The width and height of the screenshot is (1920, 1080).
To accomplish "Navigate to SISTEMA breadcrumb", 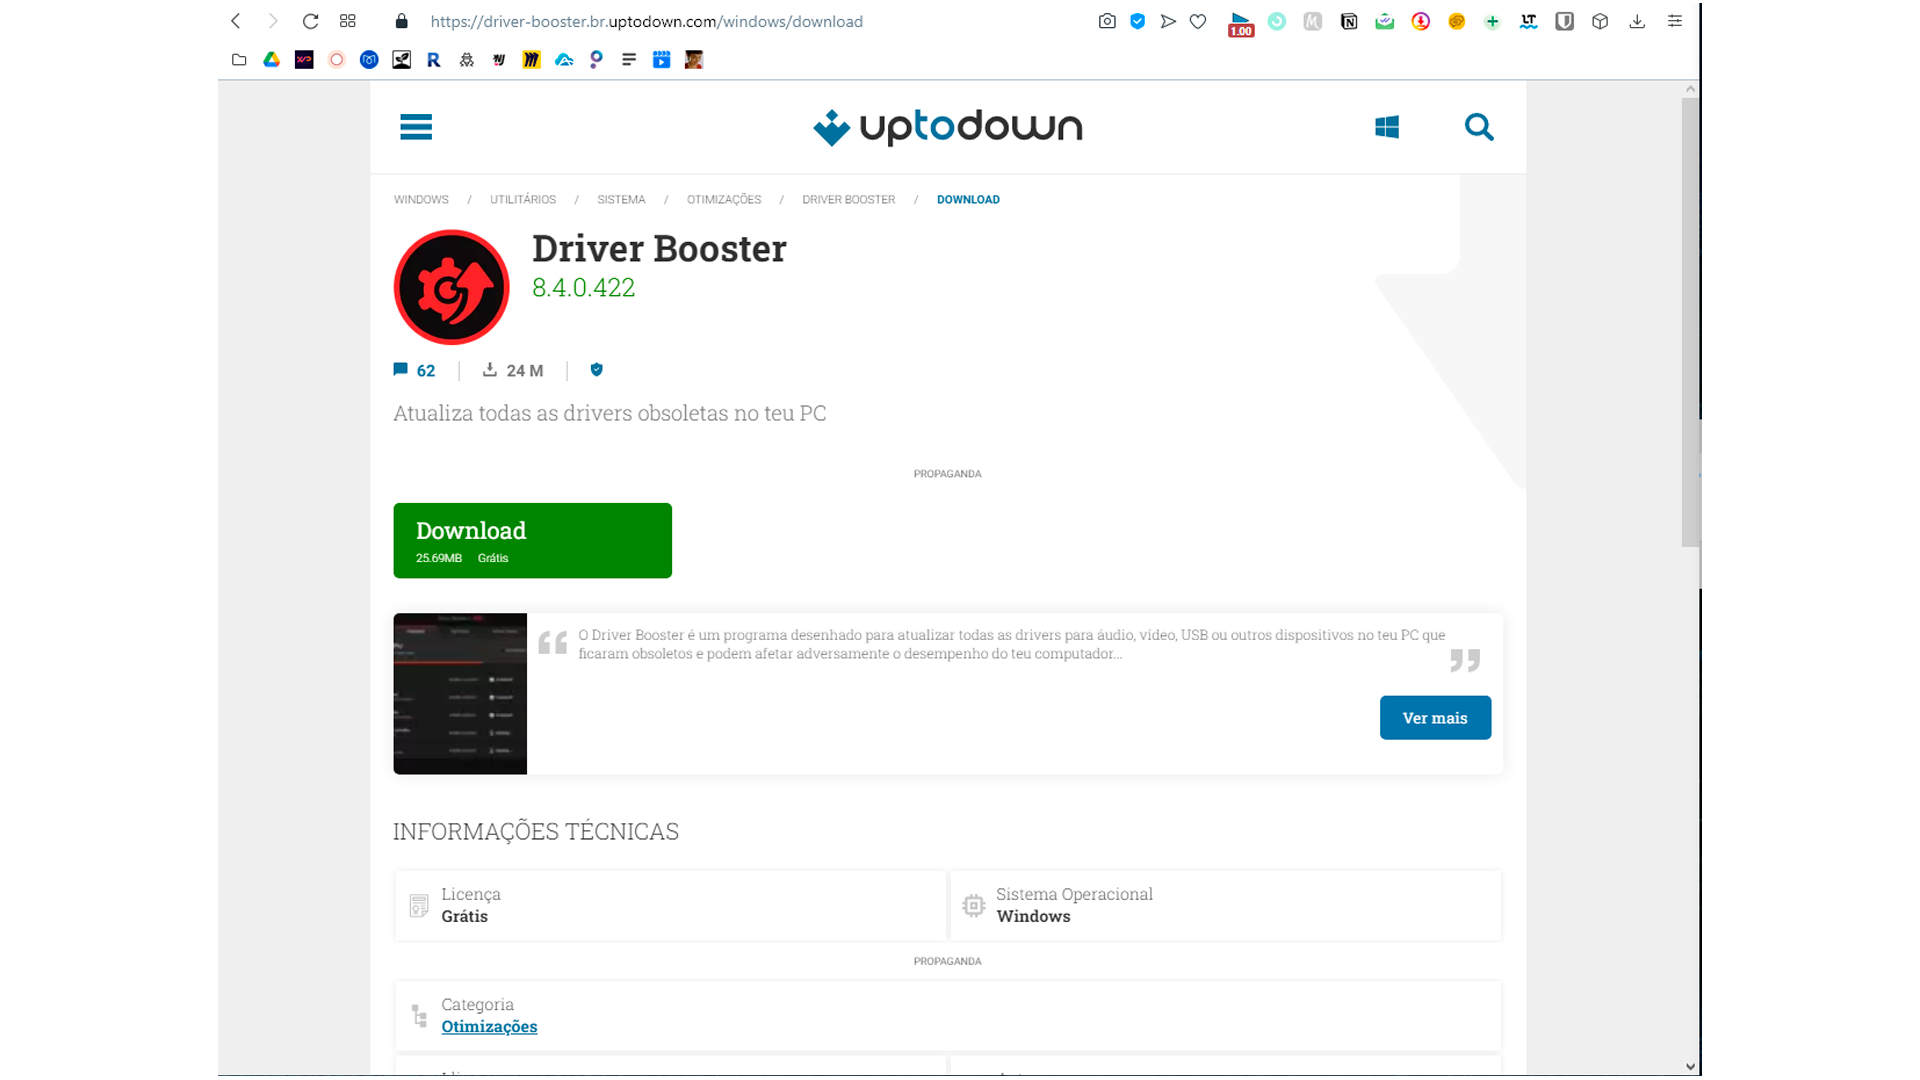I will click(621, 200).
